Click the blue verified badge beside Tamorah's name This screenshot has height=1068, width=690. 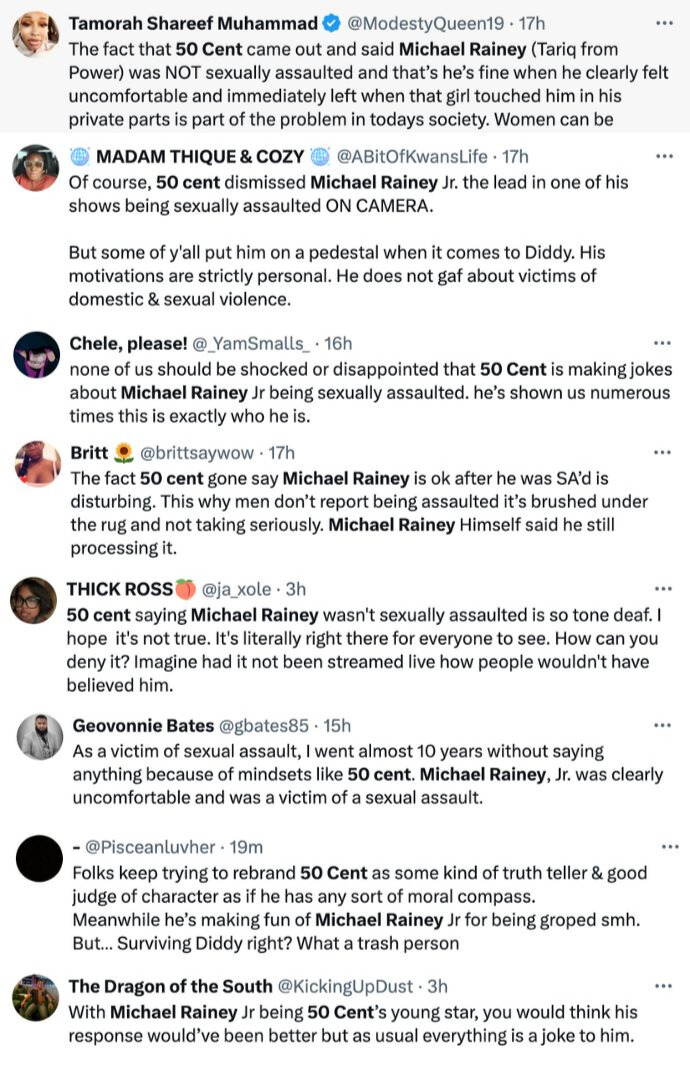click(332, 24)
